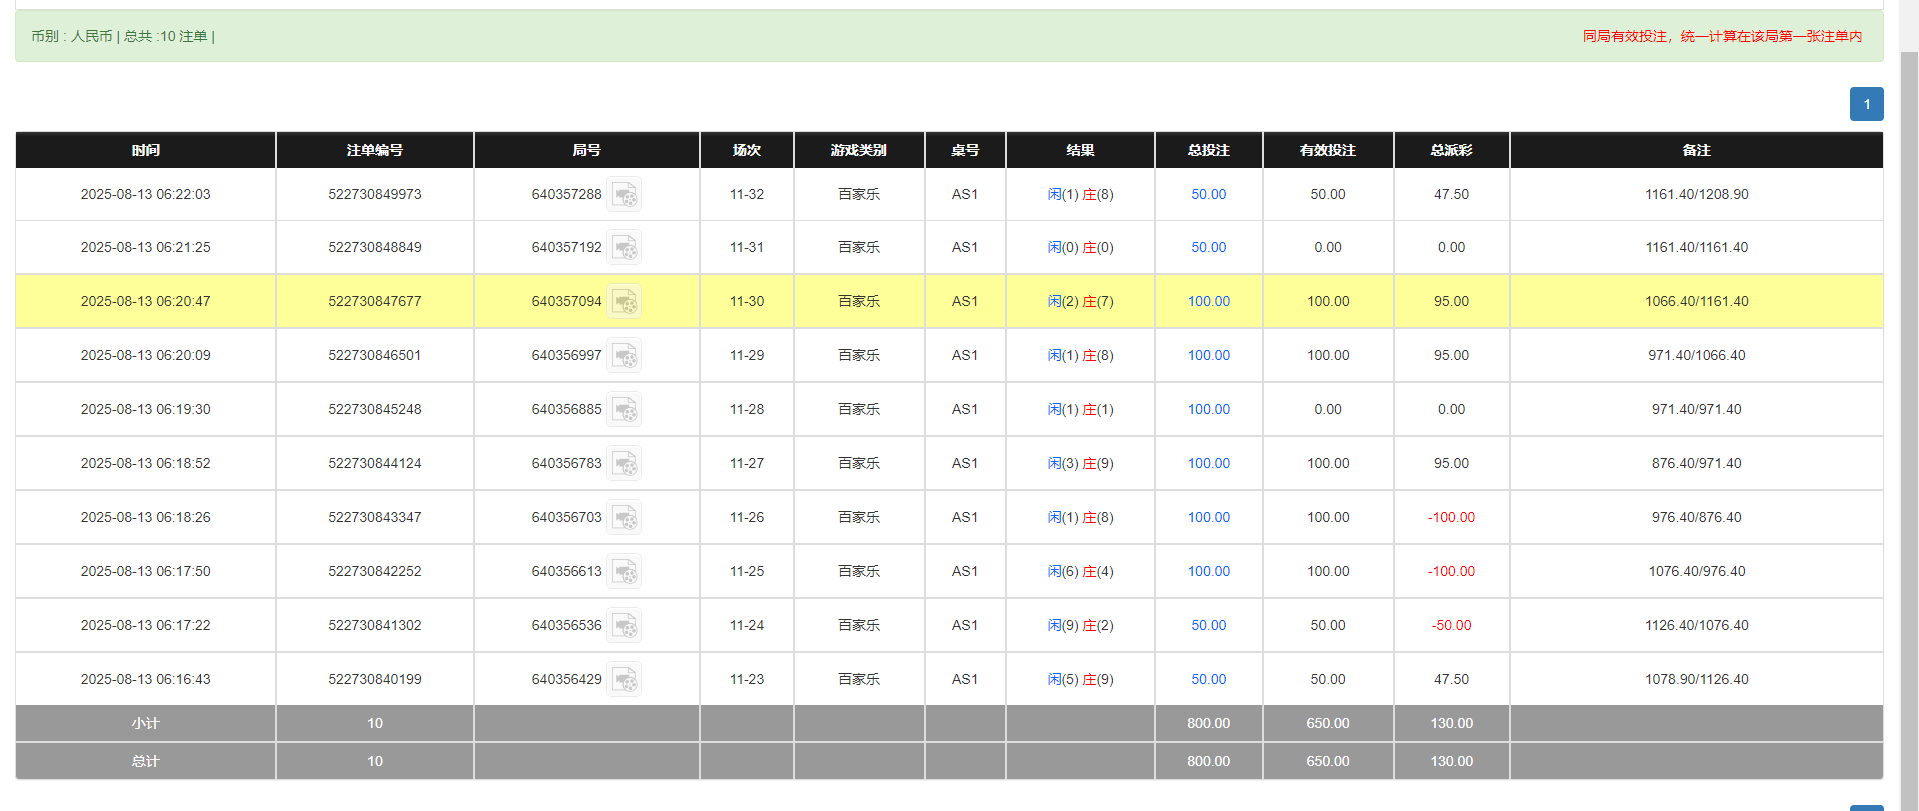Select table AS1 in row 11-31
The width and height of the screenshot is (1919, 811).
click(x=965, y=247)
